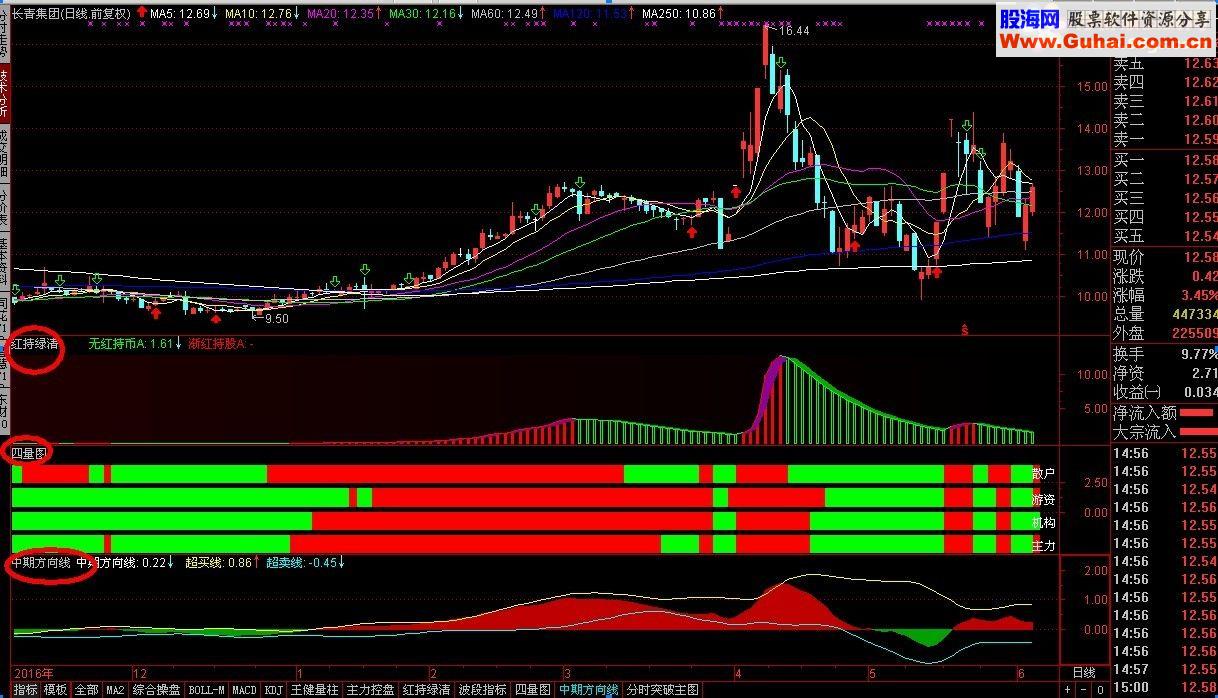Select the 四量图 tab in bottom bar
Image resolution: width=1218 pixels, height=698 pixels.
point(532,690)
